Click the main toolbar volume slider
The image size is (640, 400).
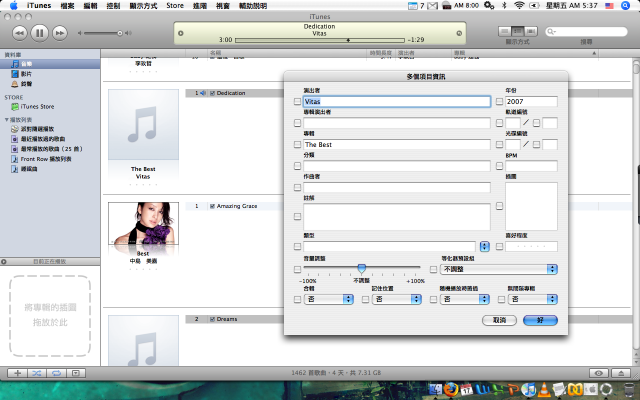tap(103, 33)
